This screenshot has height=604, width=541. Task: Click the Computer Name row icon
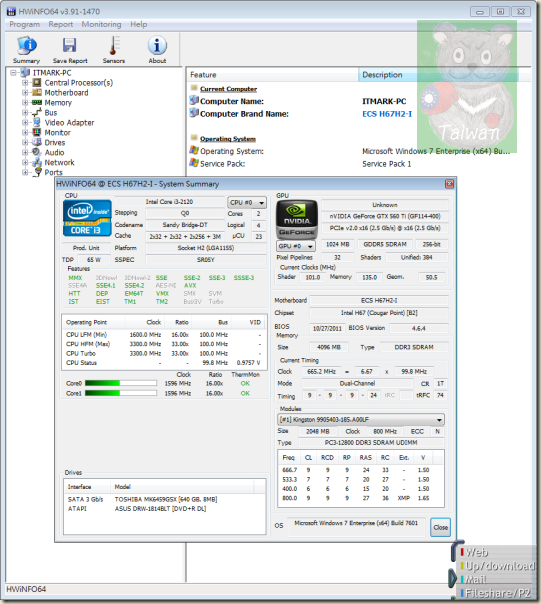(x=194, y=101)
